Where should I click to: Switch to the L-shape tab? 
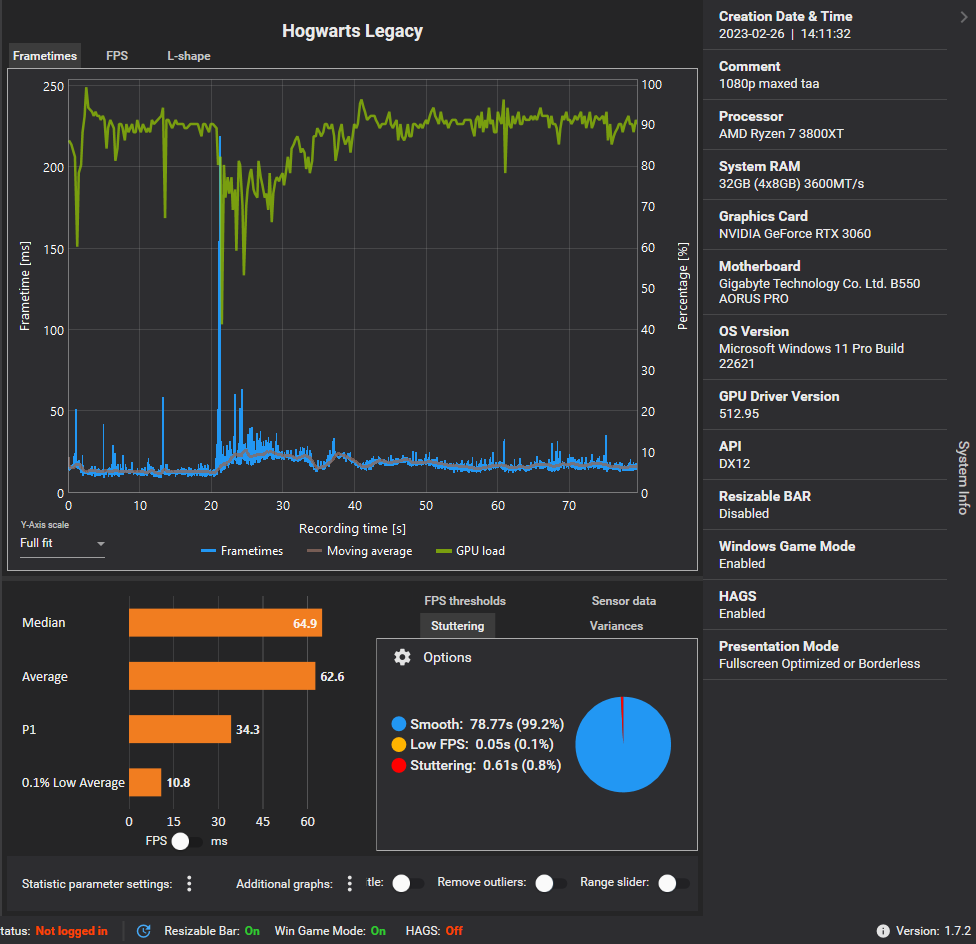coord(189,56)
